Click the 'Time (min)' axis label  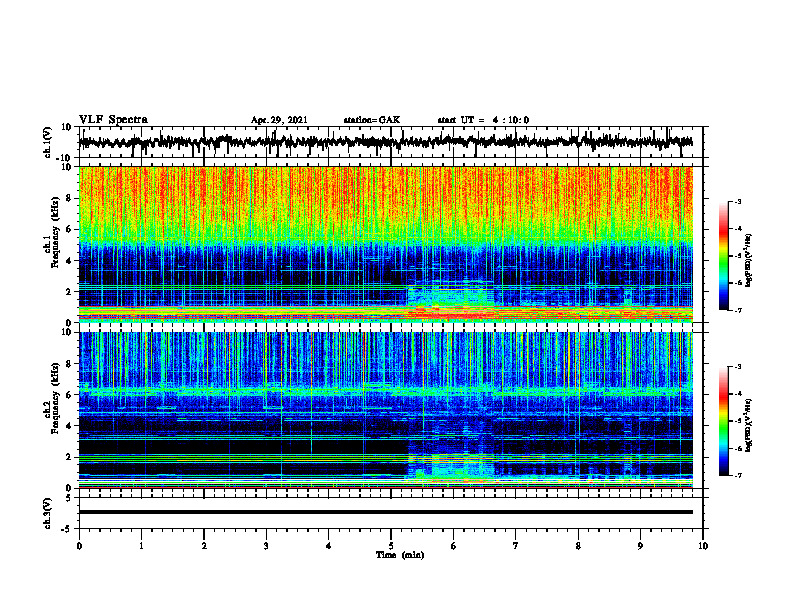click(400, 555)
